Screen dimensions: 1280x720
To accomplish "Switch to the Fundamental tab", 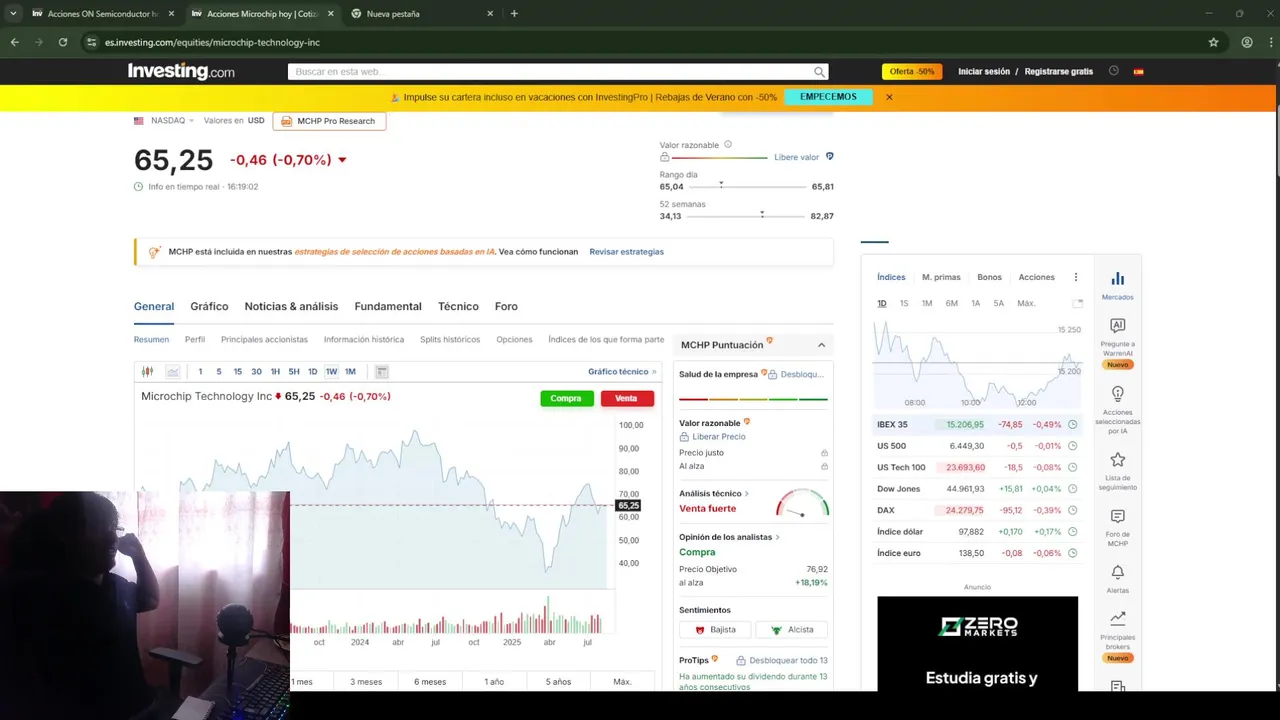I will (x=388, y=307).
